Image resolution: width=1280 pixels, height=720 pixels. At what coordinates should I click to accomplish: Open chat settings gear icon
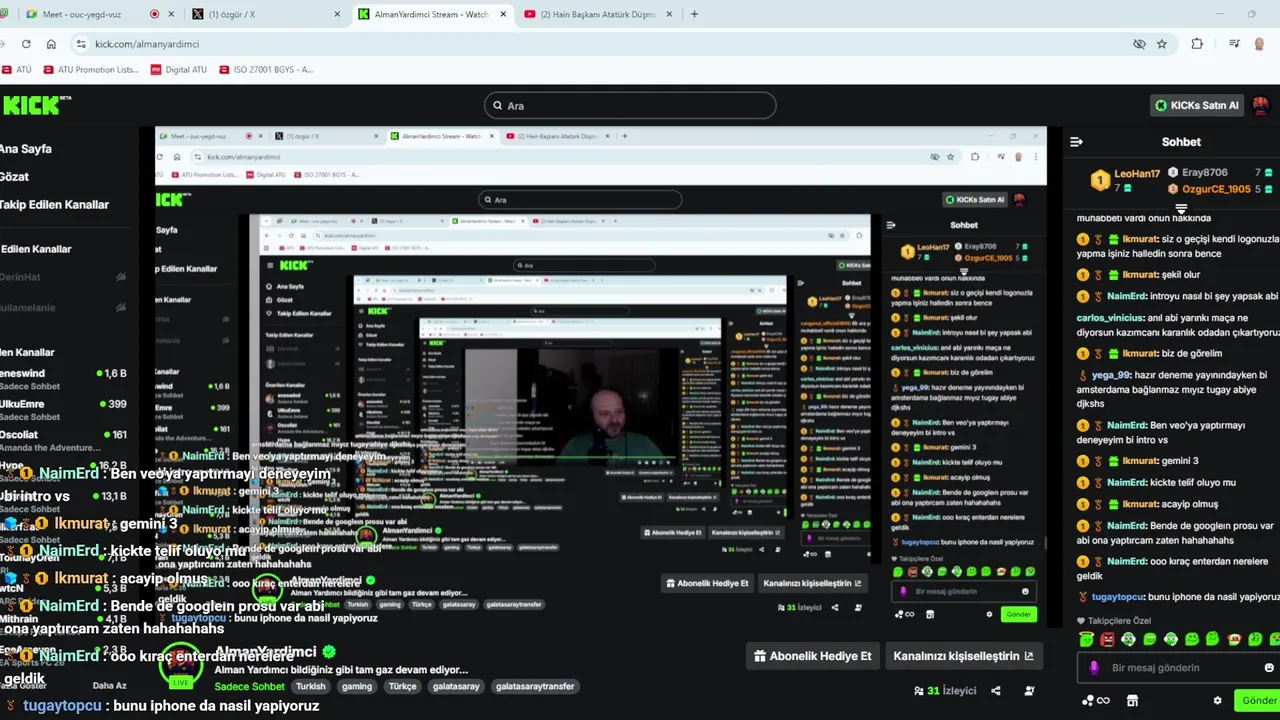point(1217,701)
